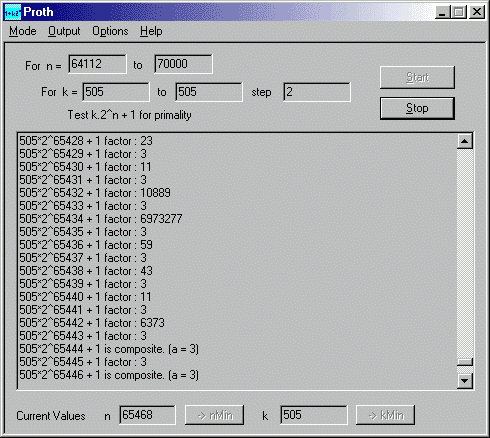Click the results list scroll down arrow
The width and height of the screenshot is (490, 438).
(465, 380)
